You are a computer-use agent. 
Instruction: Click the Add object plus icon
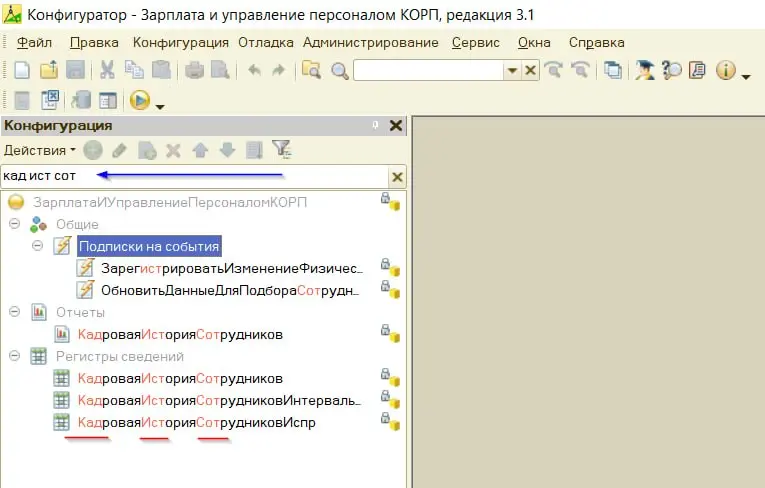[x=93, y=150]
